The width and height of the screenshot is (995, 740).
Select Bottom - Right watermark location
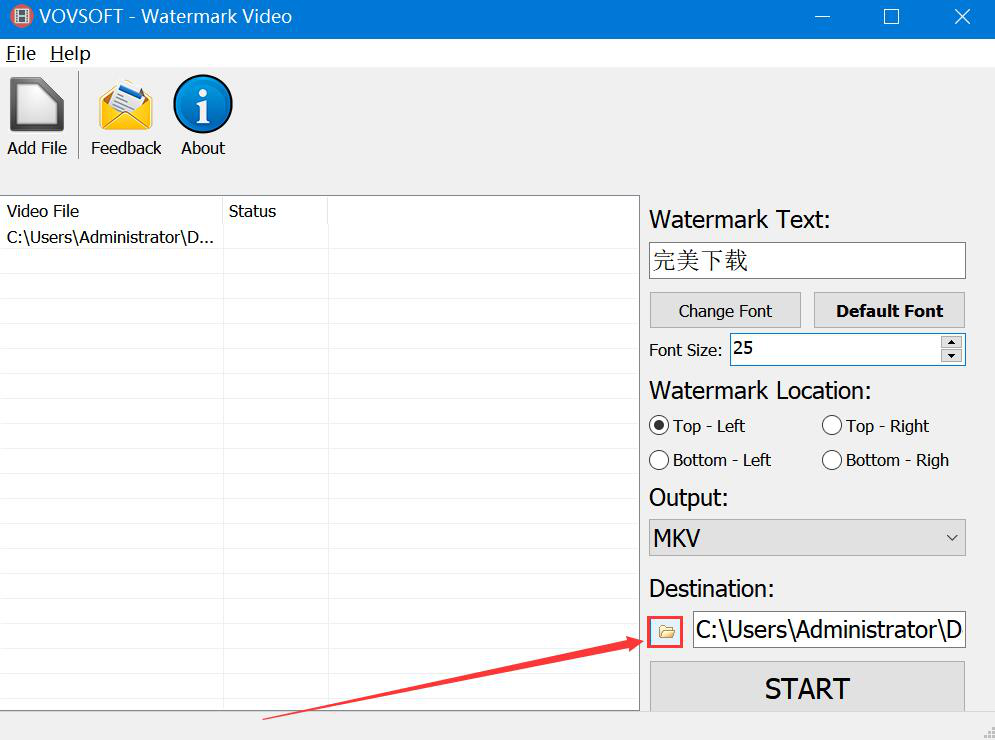[886, 460]
